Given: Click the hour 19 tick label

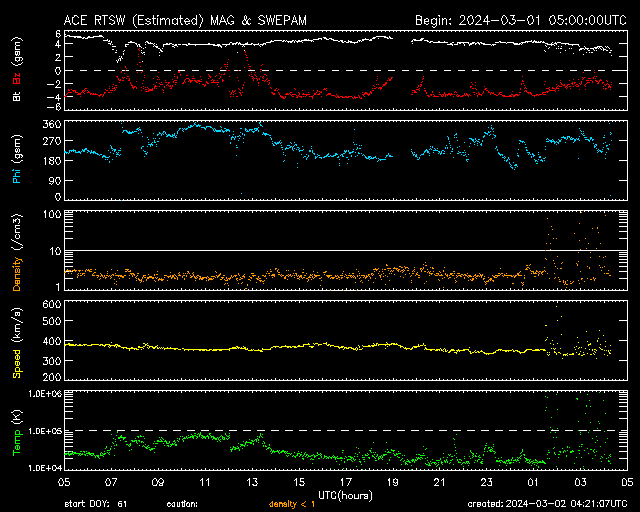Looking at the screenshot, I should pyautogui.click(x=391, y=482).
